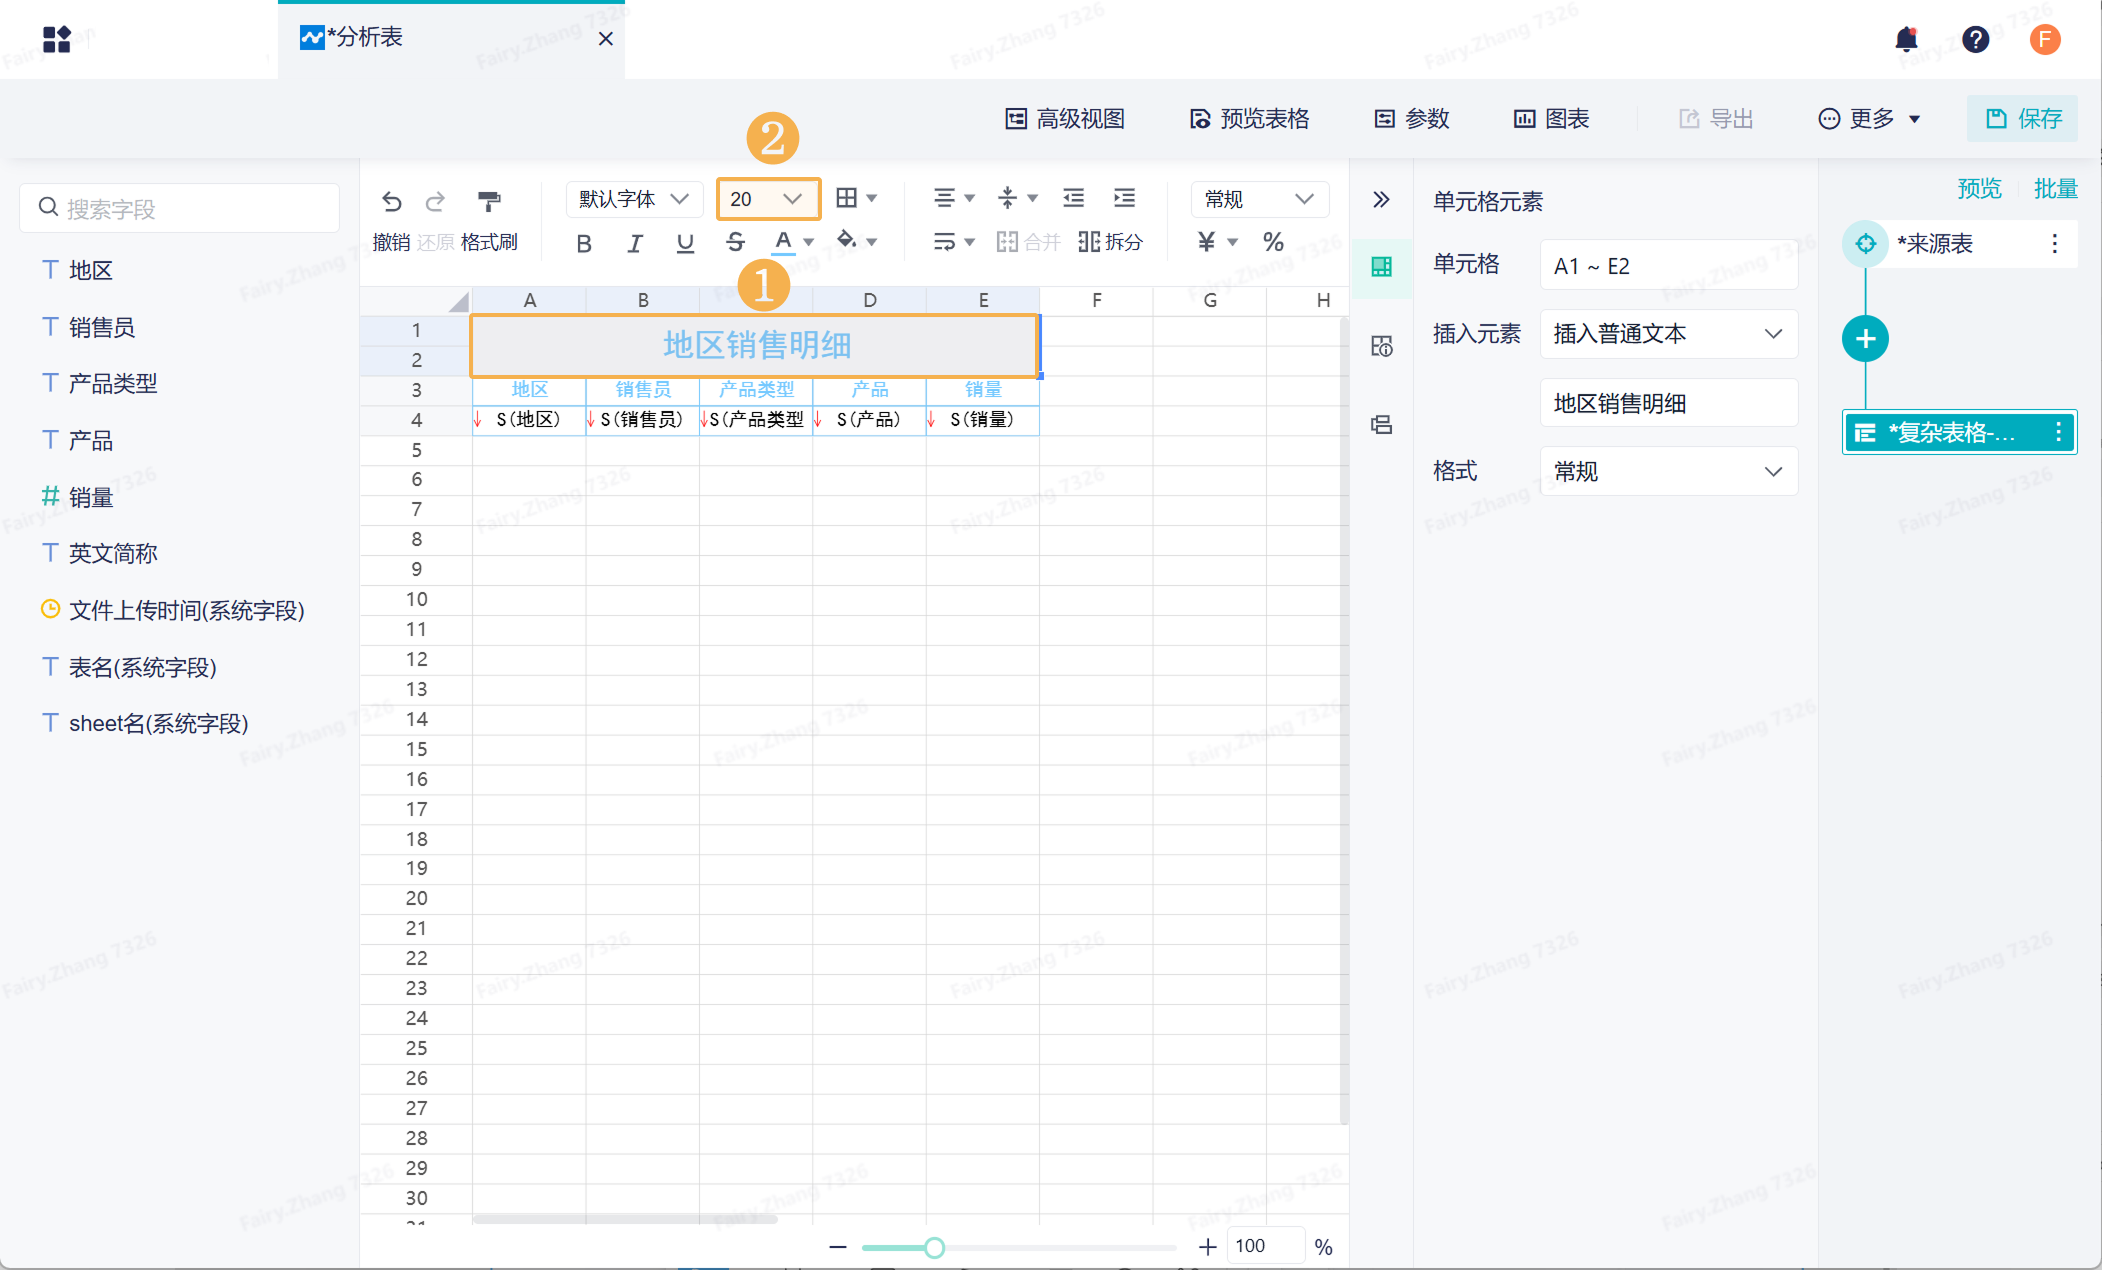2102x1270 pixels.
Task: Open the 高级视图 menu item
Action: [x=1065, y=119]
